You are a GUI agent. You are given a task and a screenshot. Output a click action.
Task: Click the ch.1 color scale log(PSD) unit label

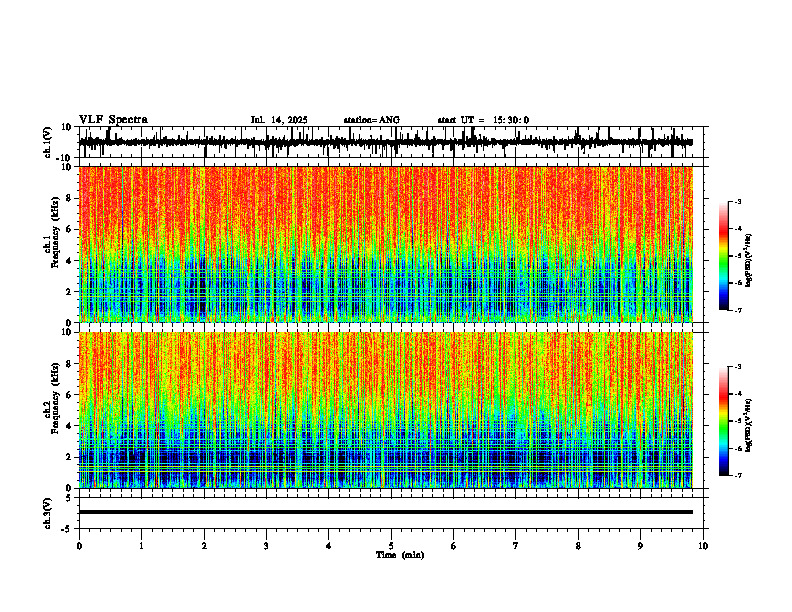pos(749,261)
